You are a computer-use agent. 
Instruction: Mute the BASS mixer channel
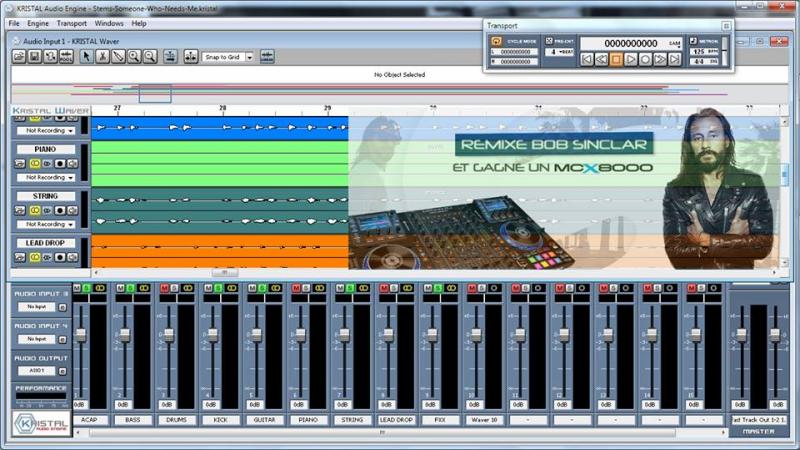point(120,288)
